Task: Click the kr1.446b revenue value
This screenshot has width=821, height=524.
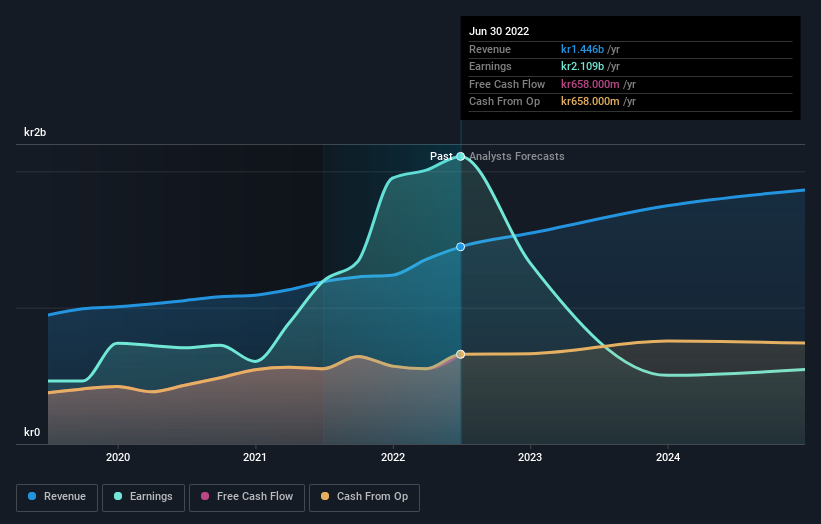Action: [x=582, y=49]
